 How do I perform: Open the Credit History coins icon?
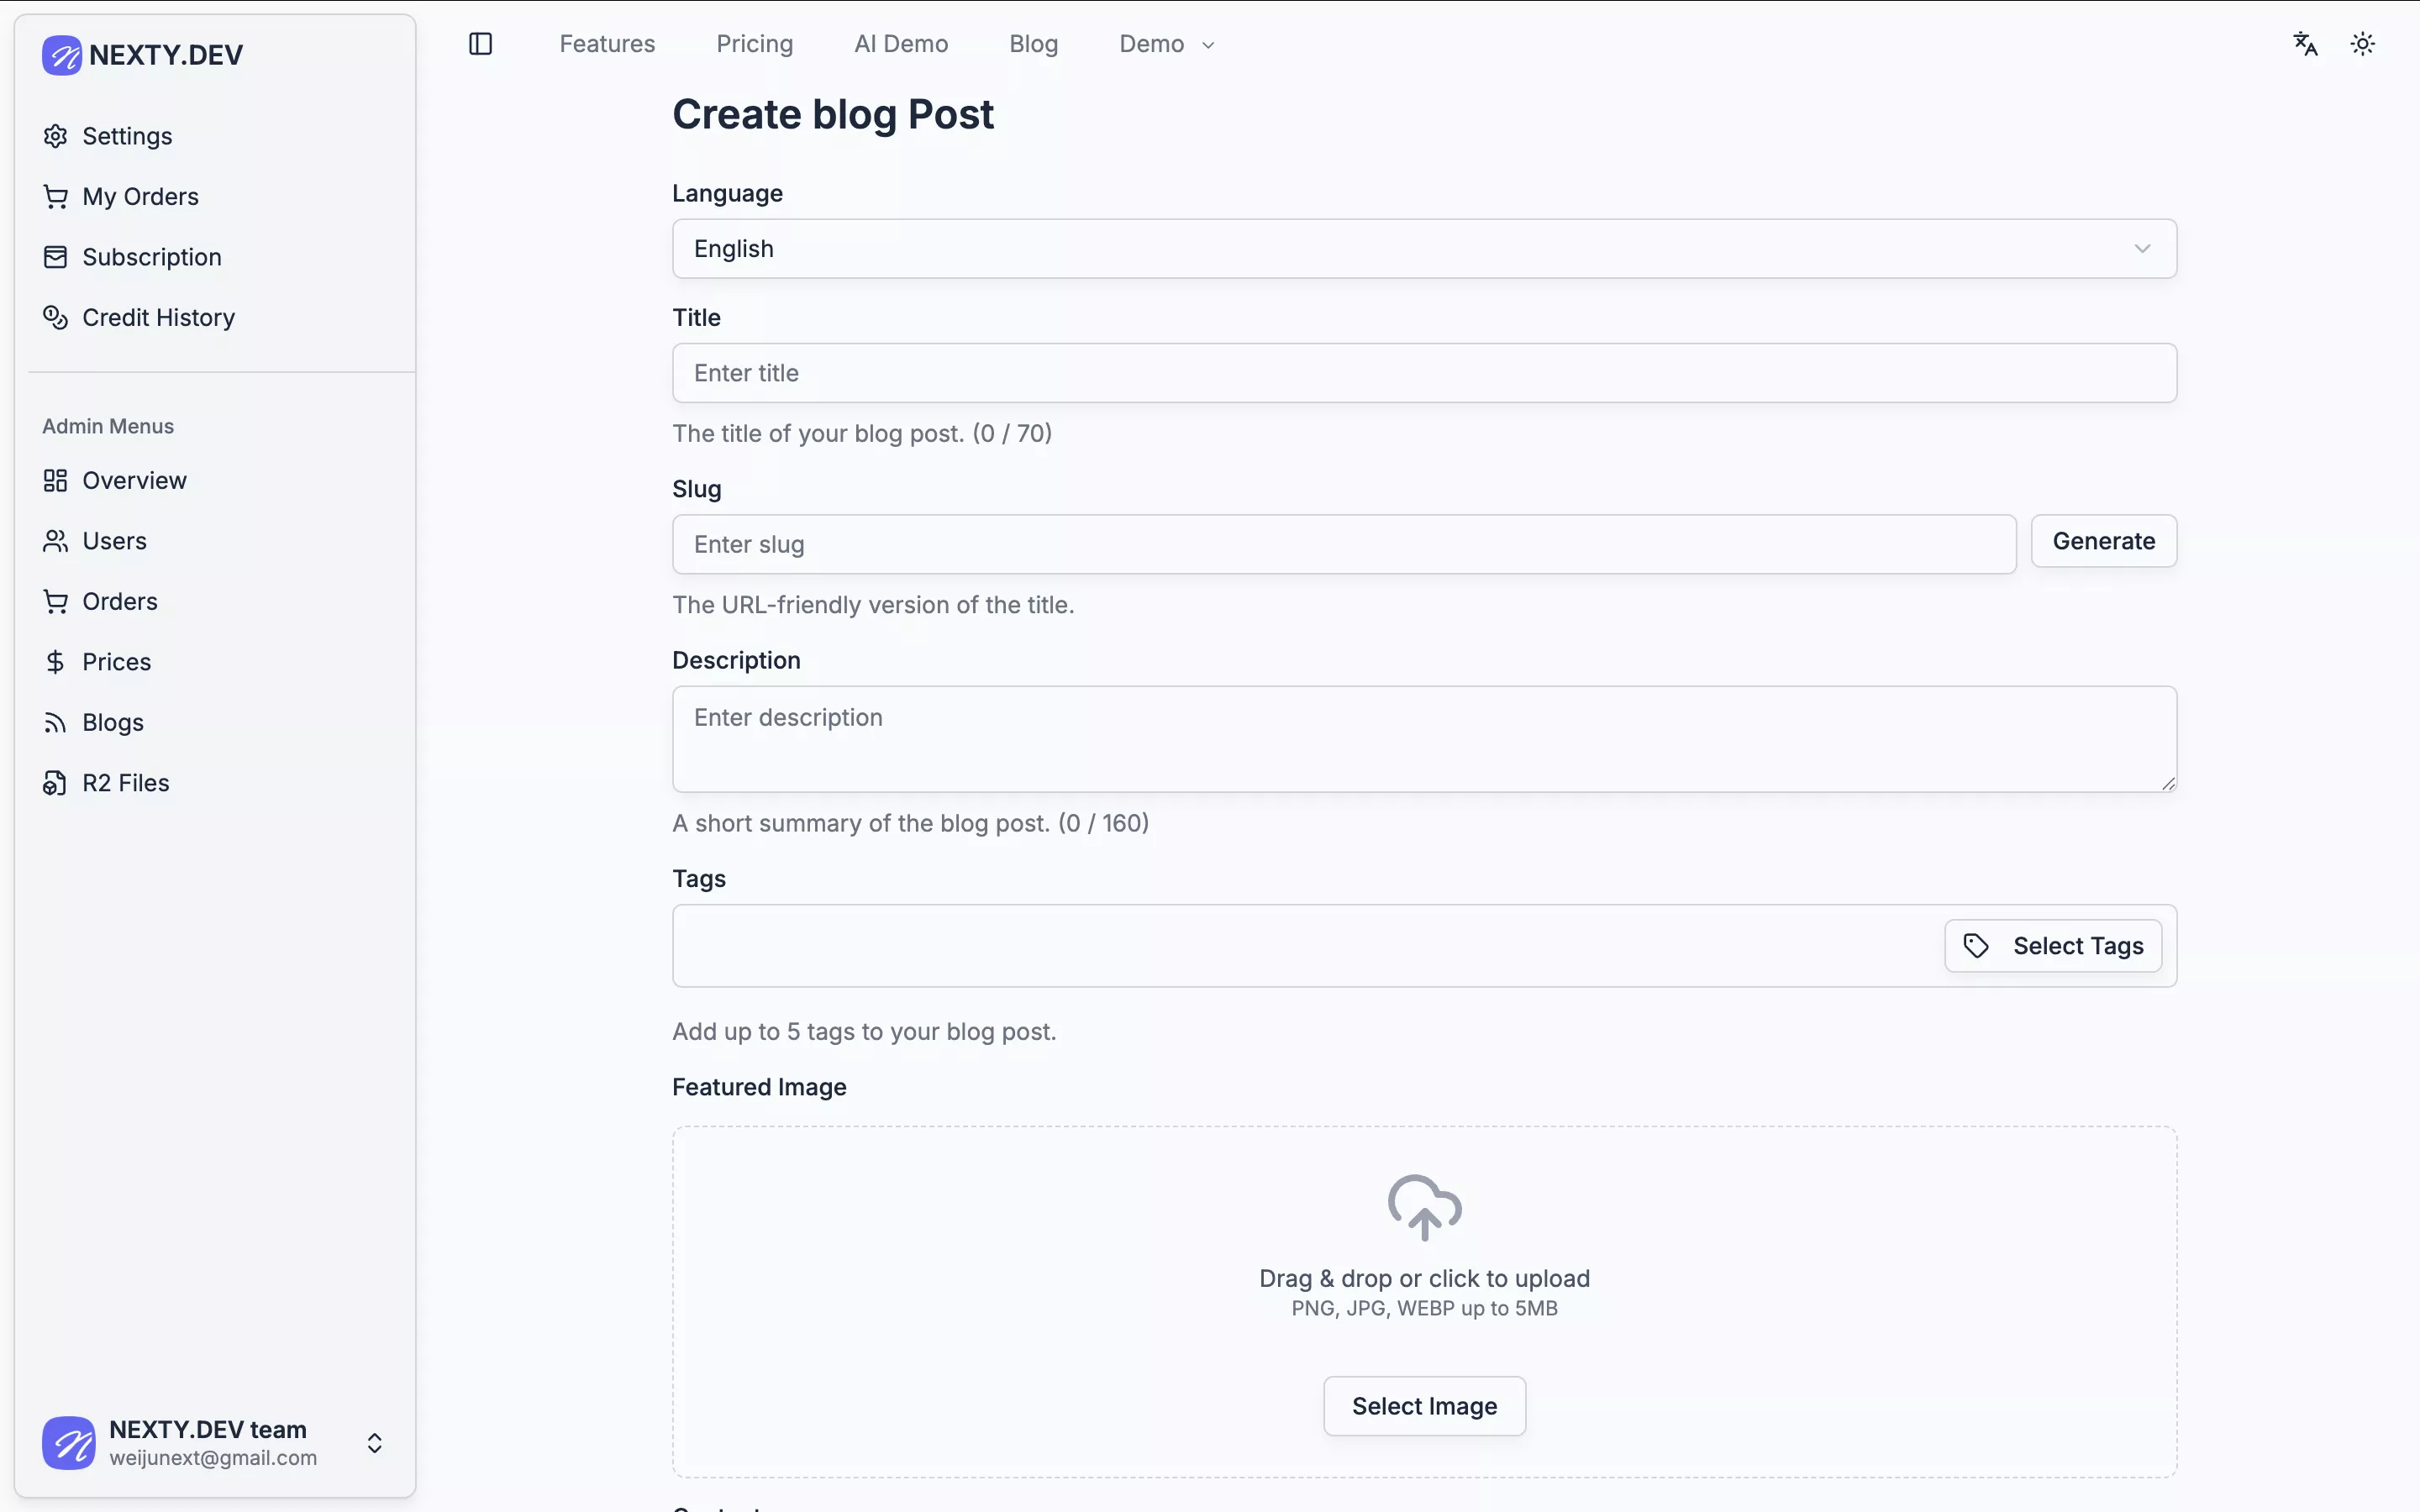pyautogui.click(x=56, y=317)
